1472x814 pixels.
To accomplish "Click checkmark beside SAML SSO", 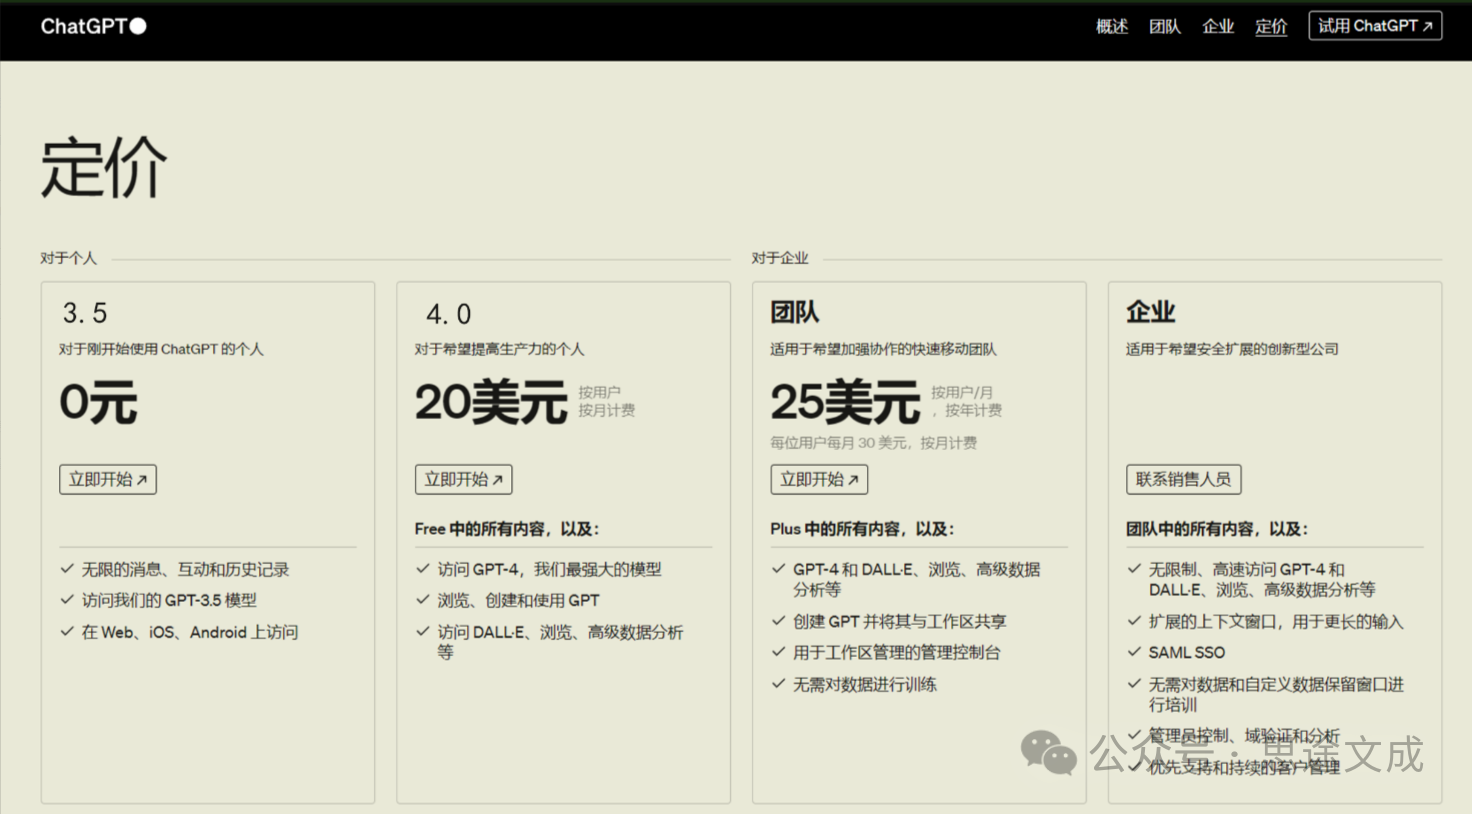I will [x=1134, y=652].
